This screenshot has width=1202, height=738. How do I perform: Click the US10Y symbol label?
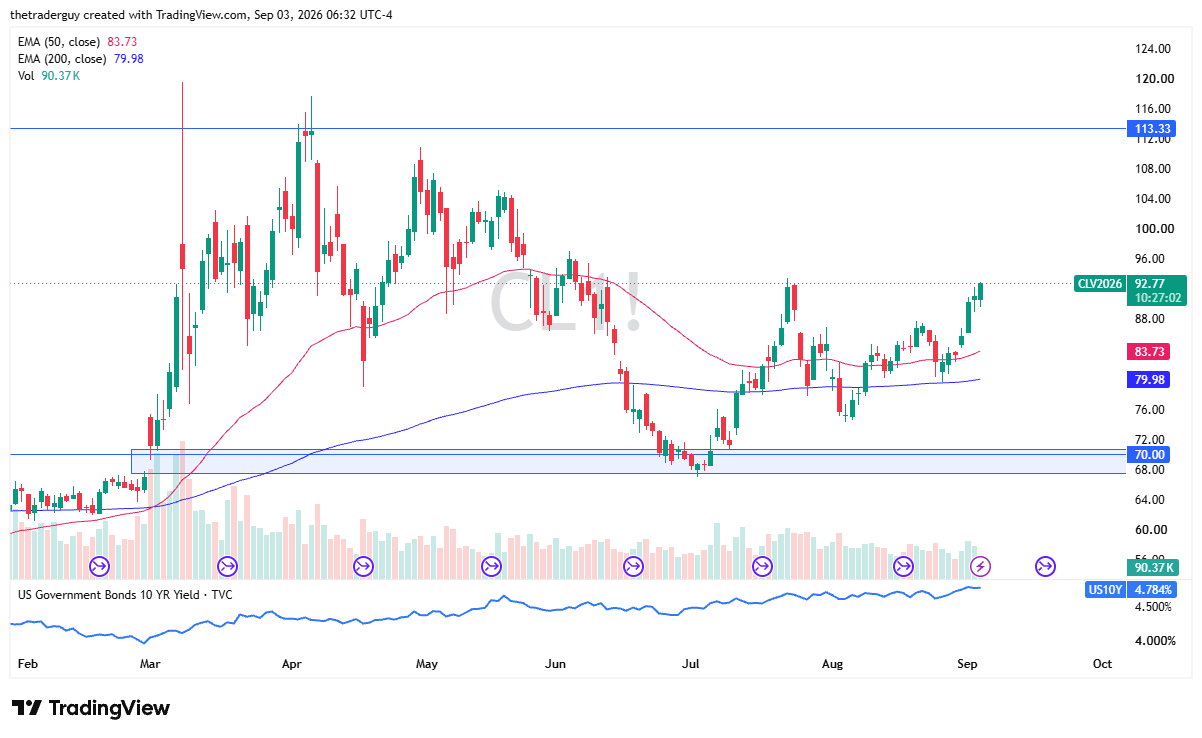[1104, 590]
